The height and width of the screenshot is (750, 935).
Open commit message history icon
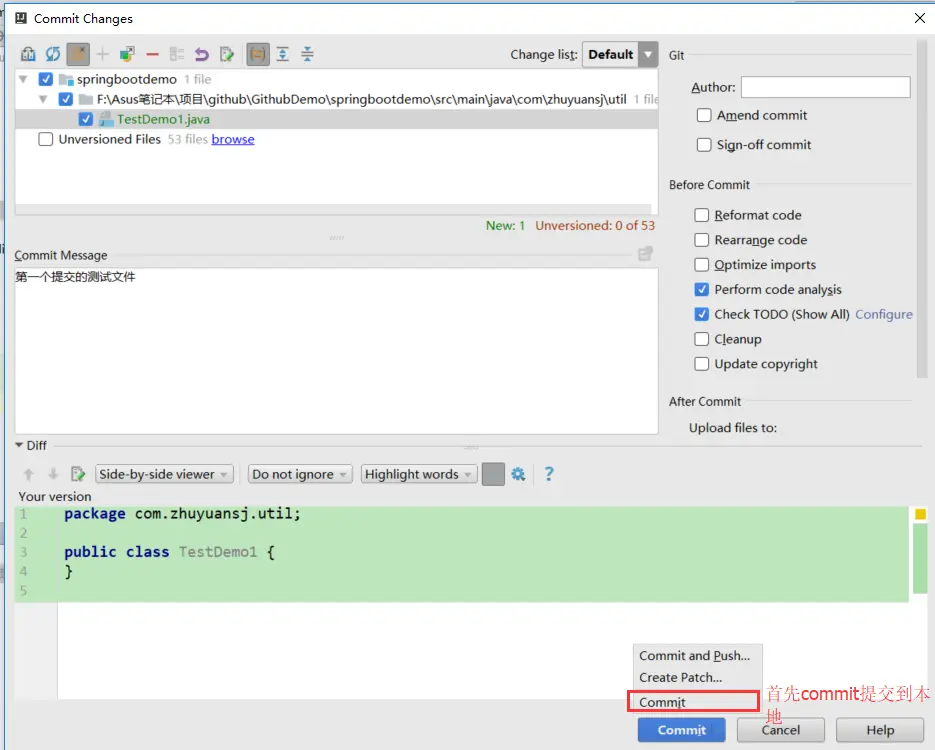645,254
